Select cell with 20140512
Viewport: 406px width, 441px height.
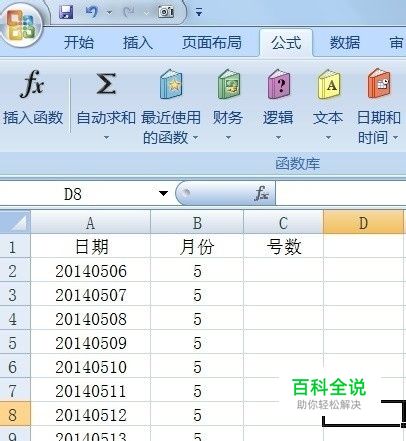pos(90,415)
